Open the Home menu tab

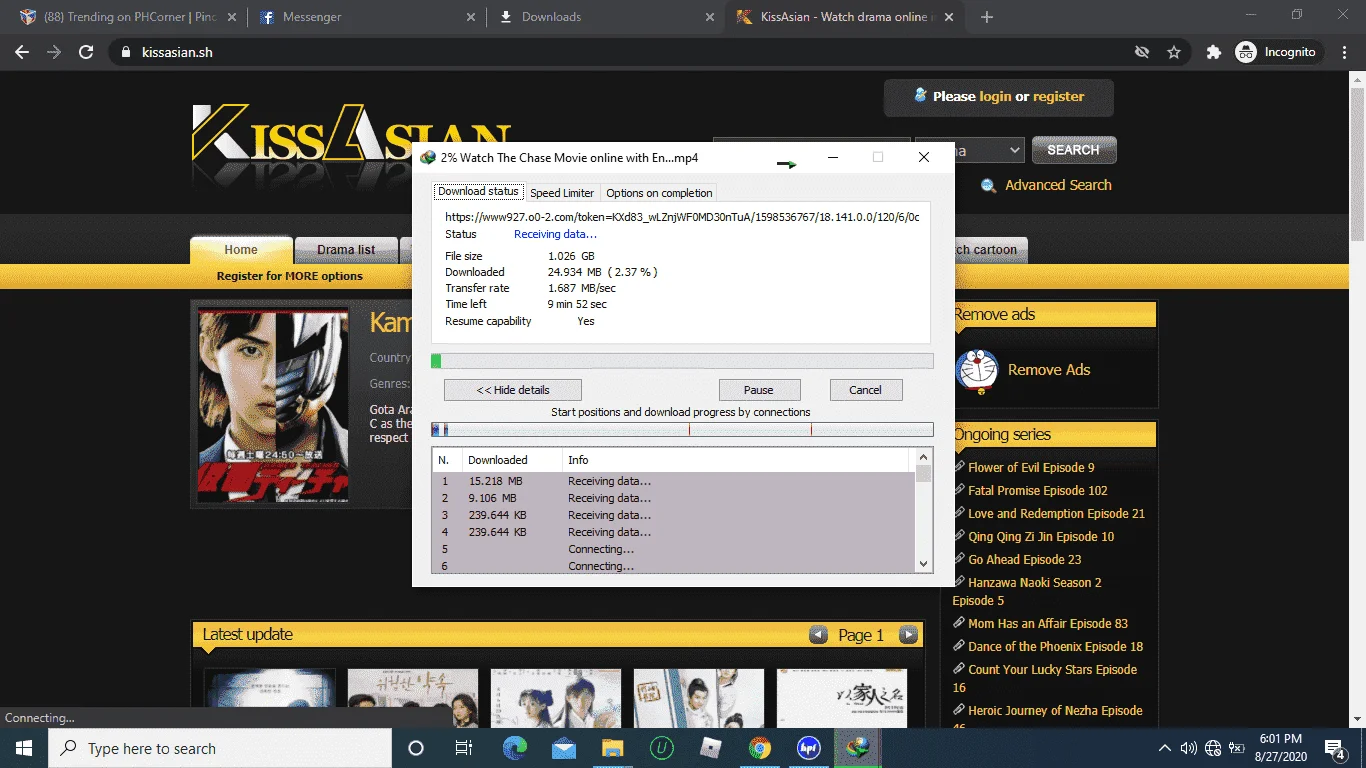point(241,250)
